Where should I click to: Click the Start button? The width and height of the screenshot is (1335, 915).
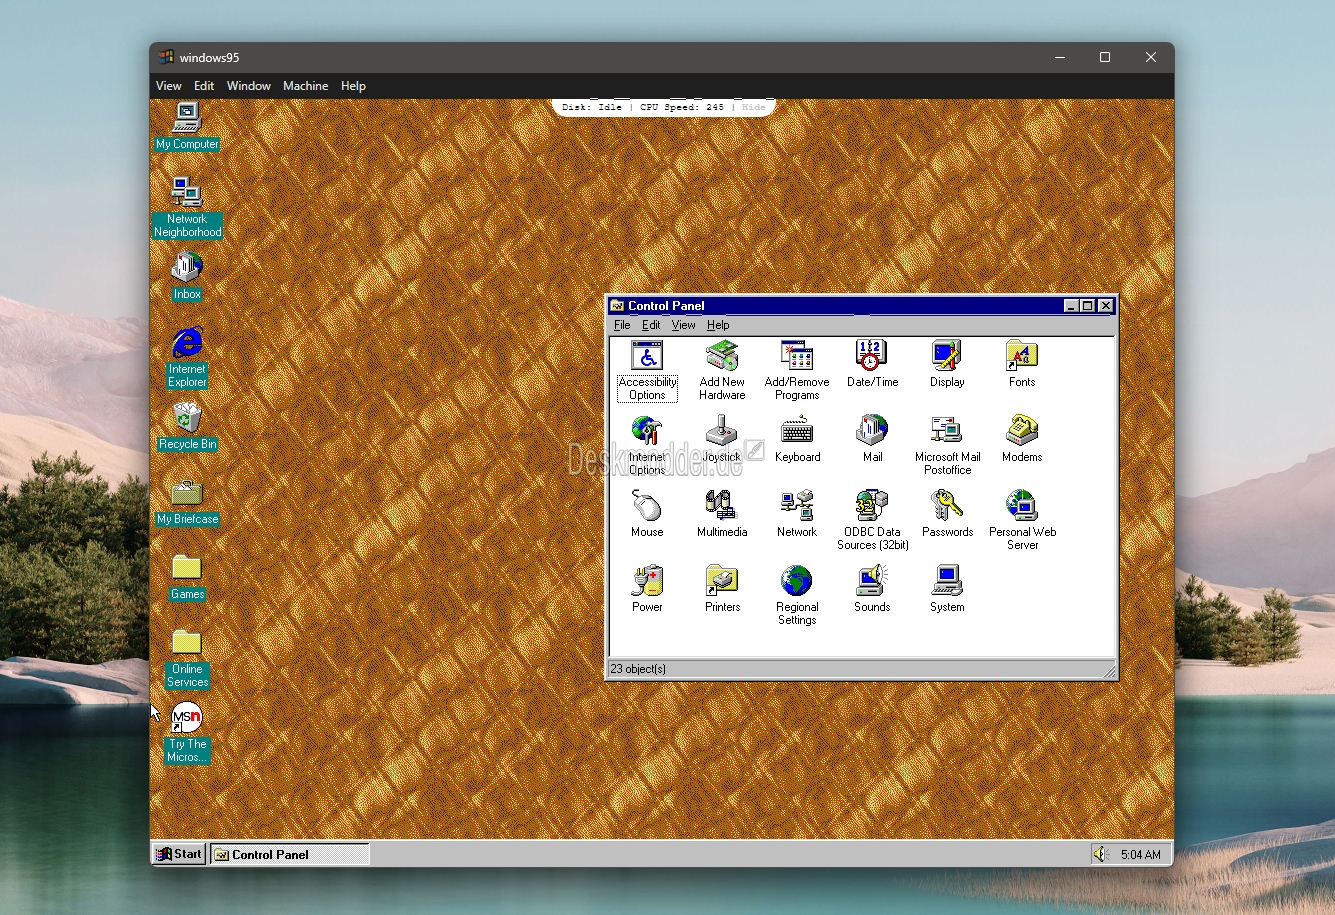tap(179, 854)
